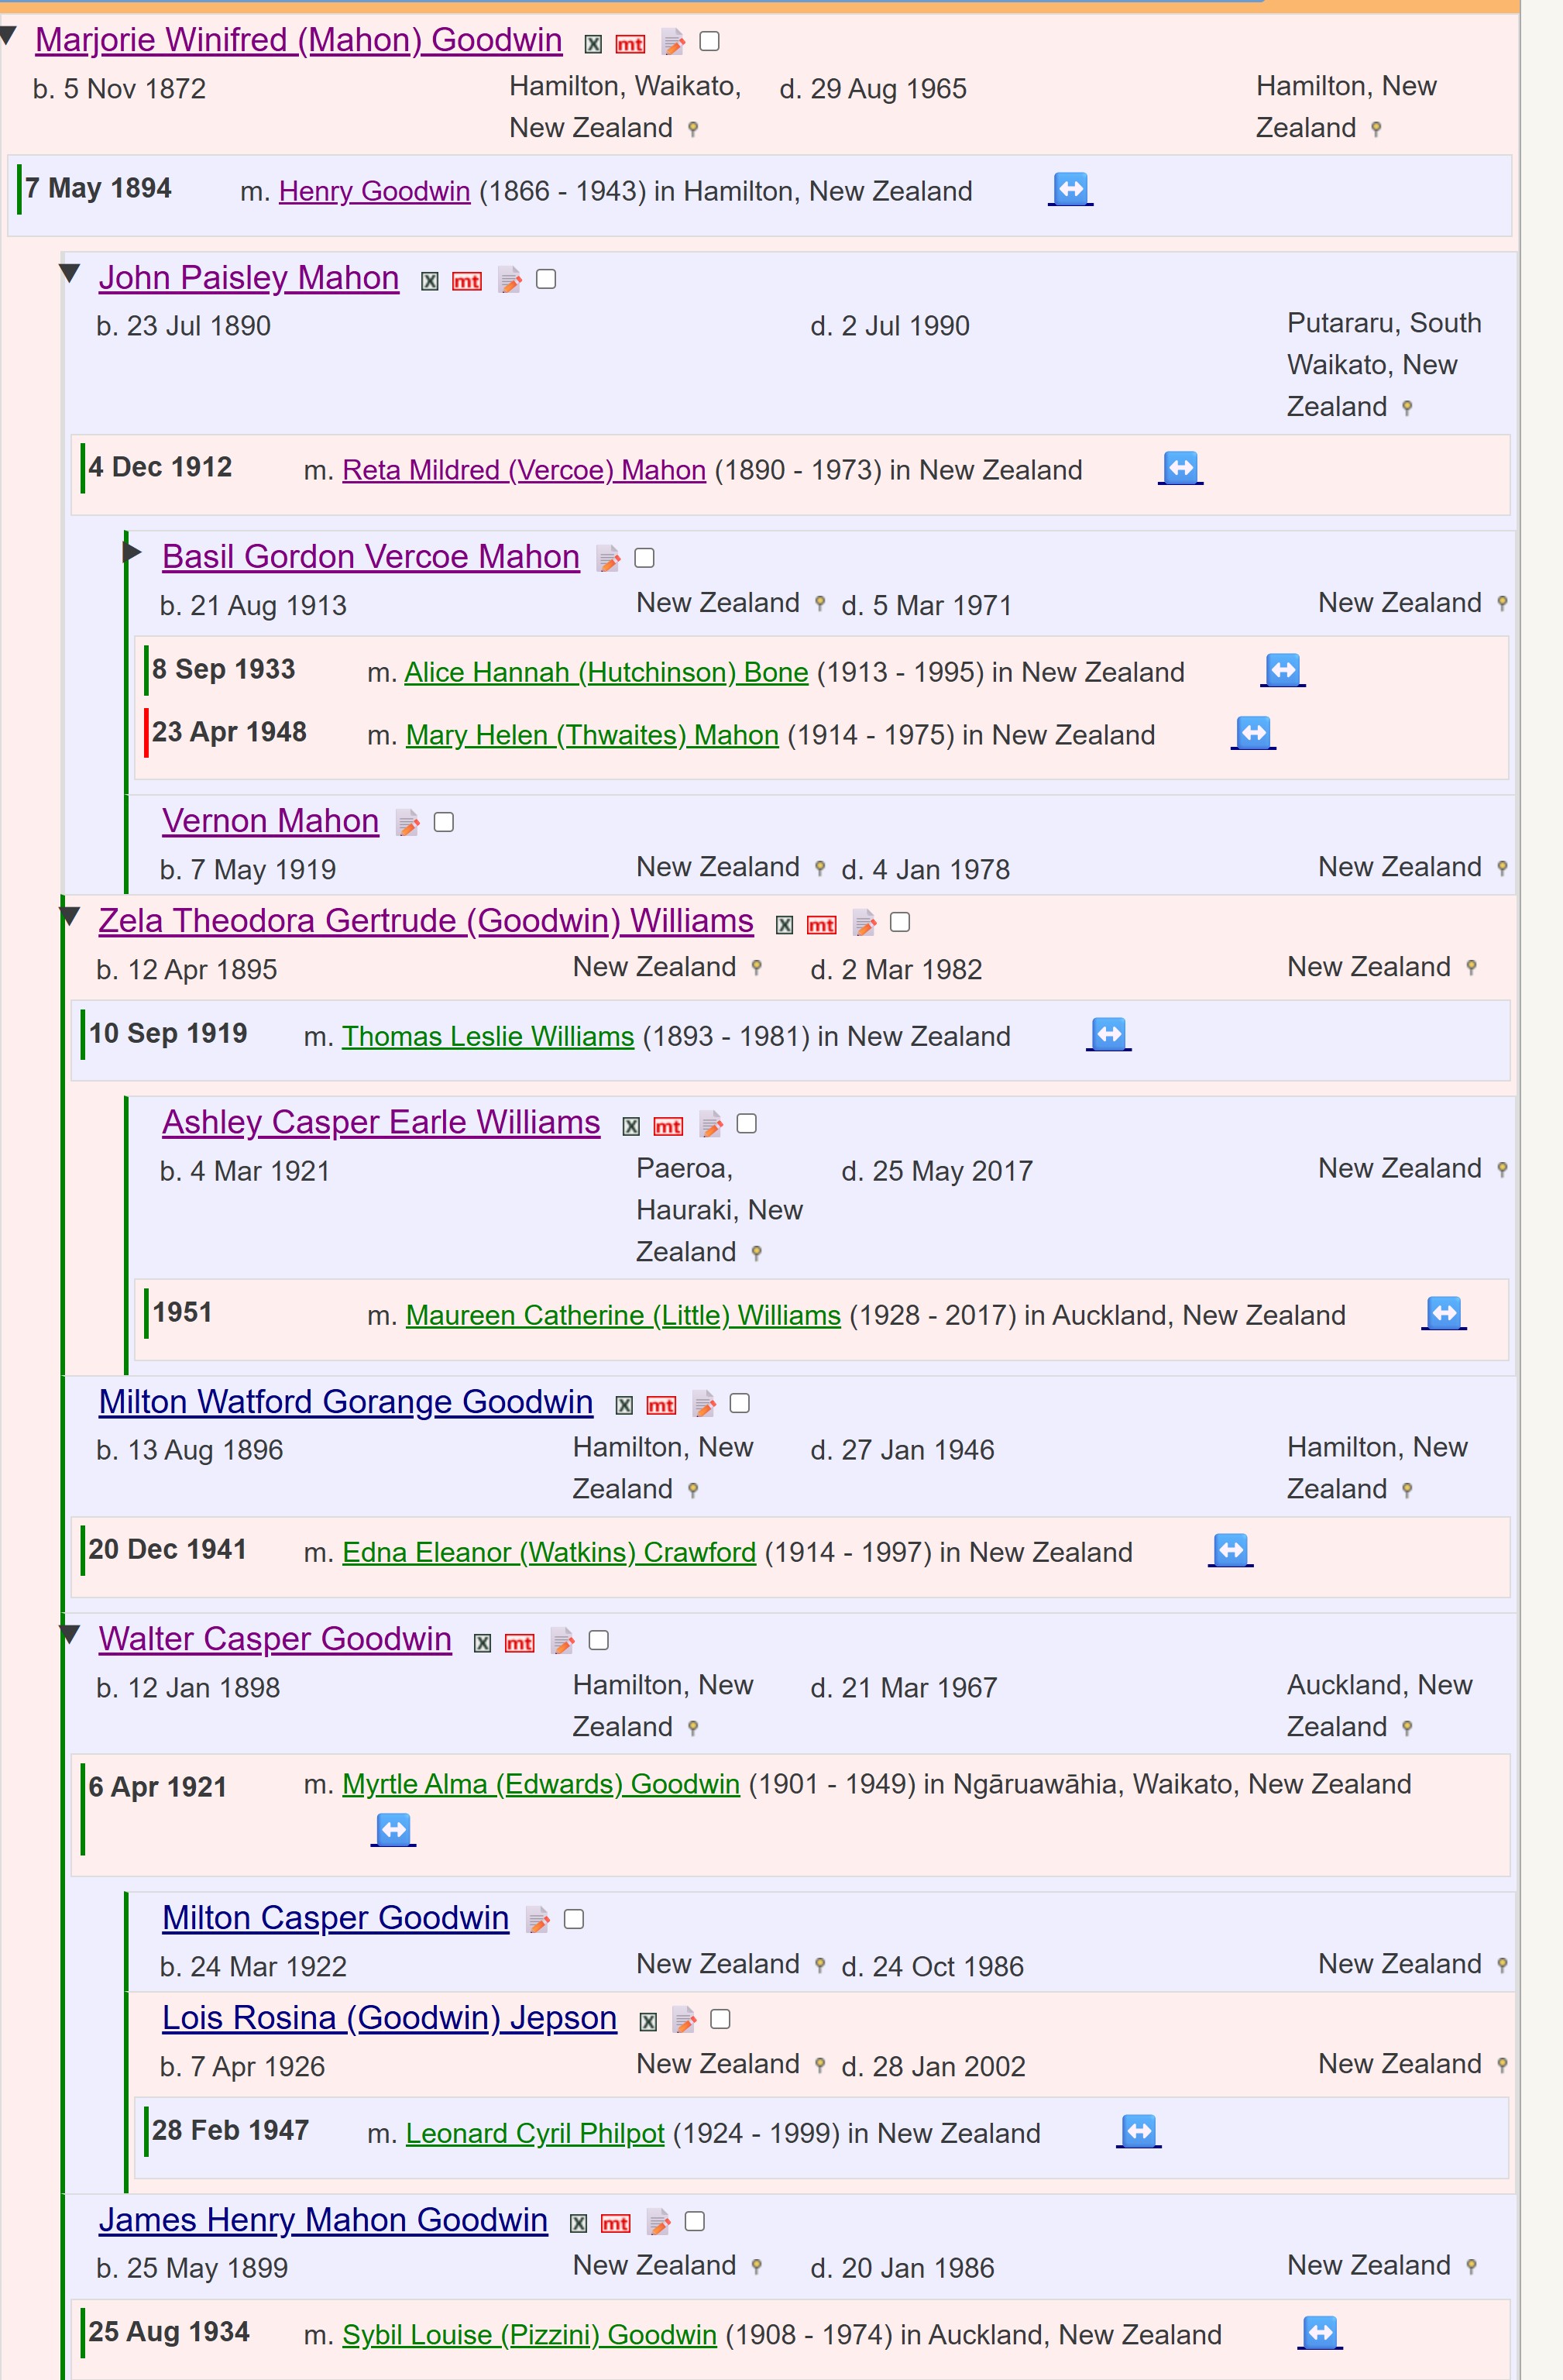This screenshot has height=2380, width=1563.
Task: Open edit icon for Milton Watford Gorange Goodwin
Action: 704,1404
